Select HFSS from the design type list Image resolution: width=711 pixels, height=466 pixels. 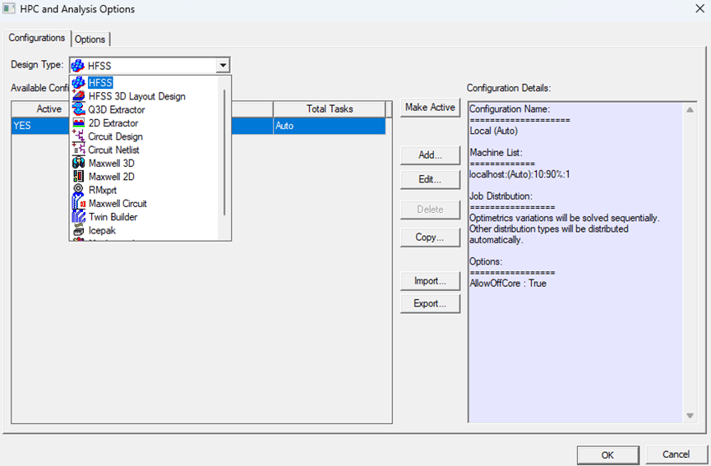point(100,83)
